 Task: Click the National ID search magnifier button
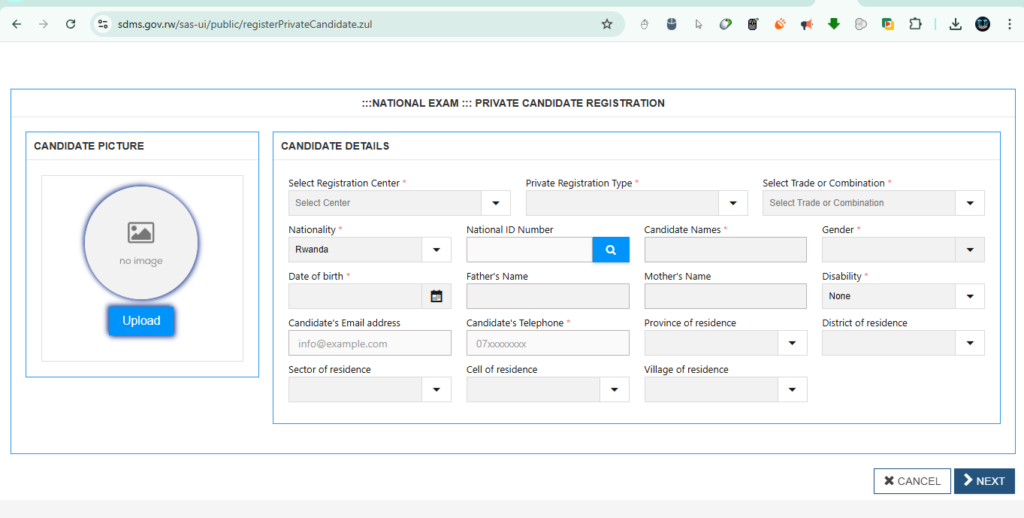point(610,250)
